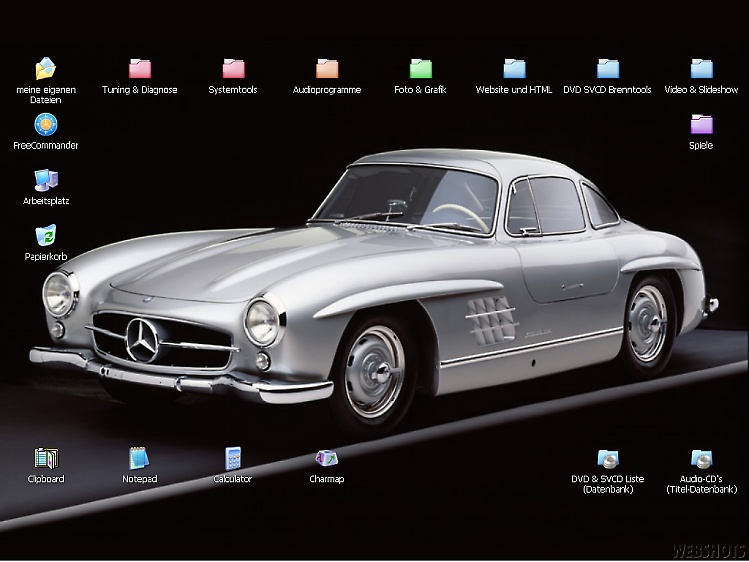Click the 'Papierkorb' label text
Viewport: 749px width, 562px height.
coord(46,256)
